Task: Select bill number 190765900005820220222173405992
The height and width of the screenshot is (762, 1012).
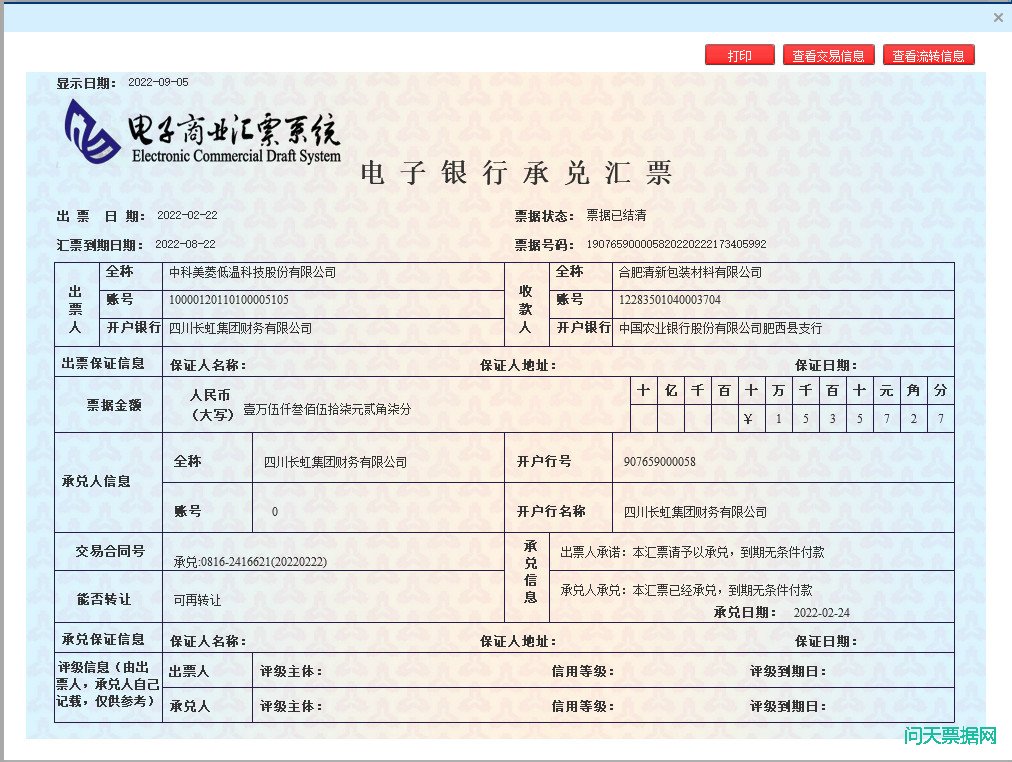Action: point(676,244)
